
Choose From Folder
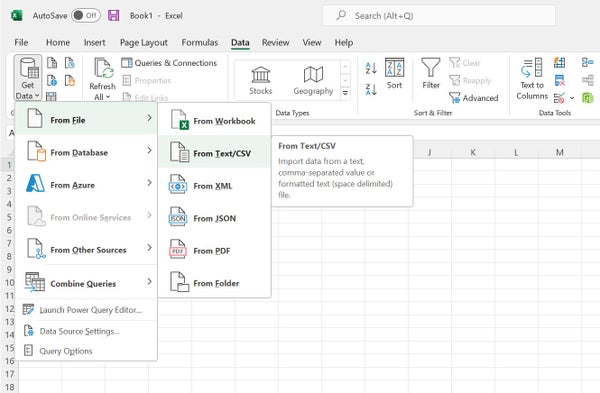(x=214, y=283)
